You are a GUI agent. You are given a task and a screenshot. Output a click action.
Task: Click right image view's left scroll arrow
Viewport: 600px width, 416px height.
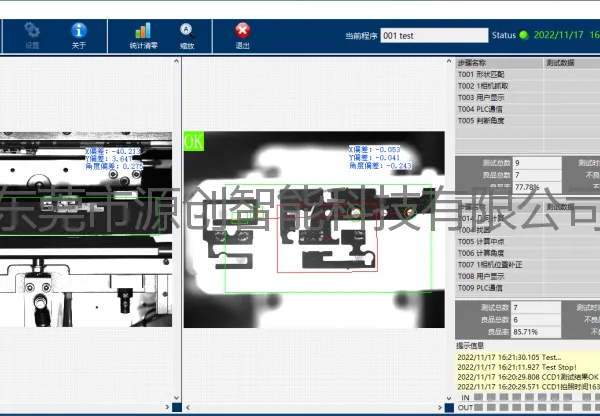188,408
